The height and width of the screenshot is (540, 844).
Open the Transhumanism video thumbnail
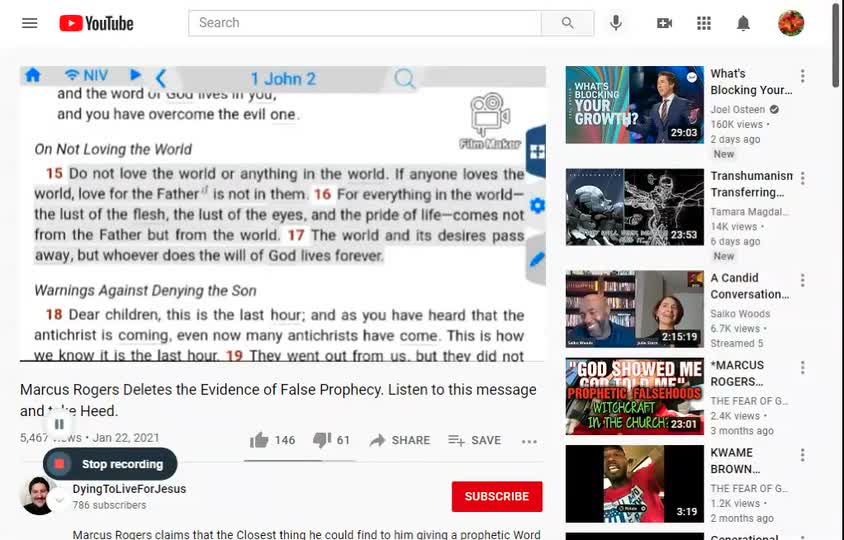tap(635, 207)
